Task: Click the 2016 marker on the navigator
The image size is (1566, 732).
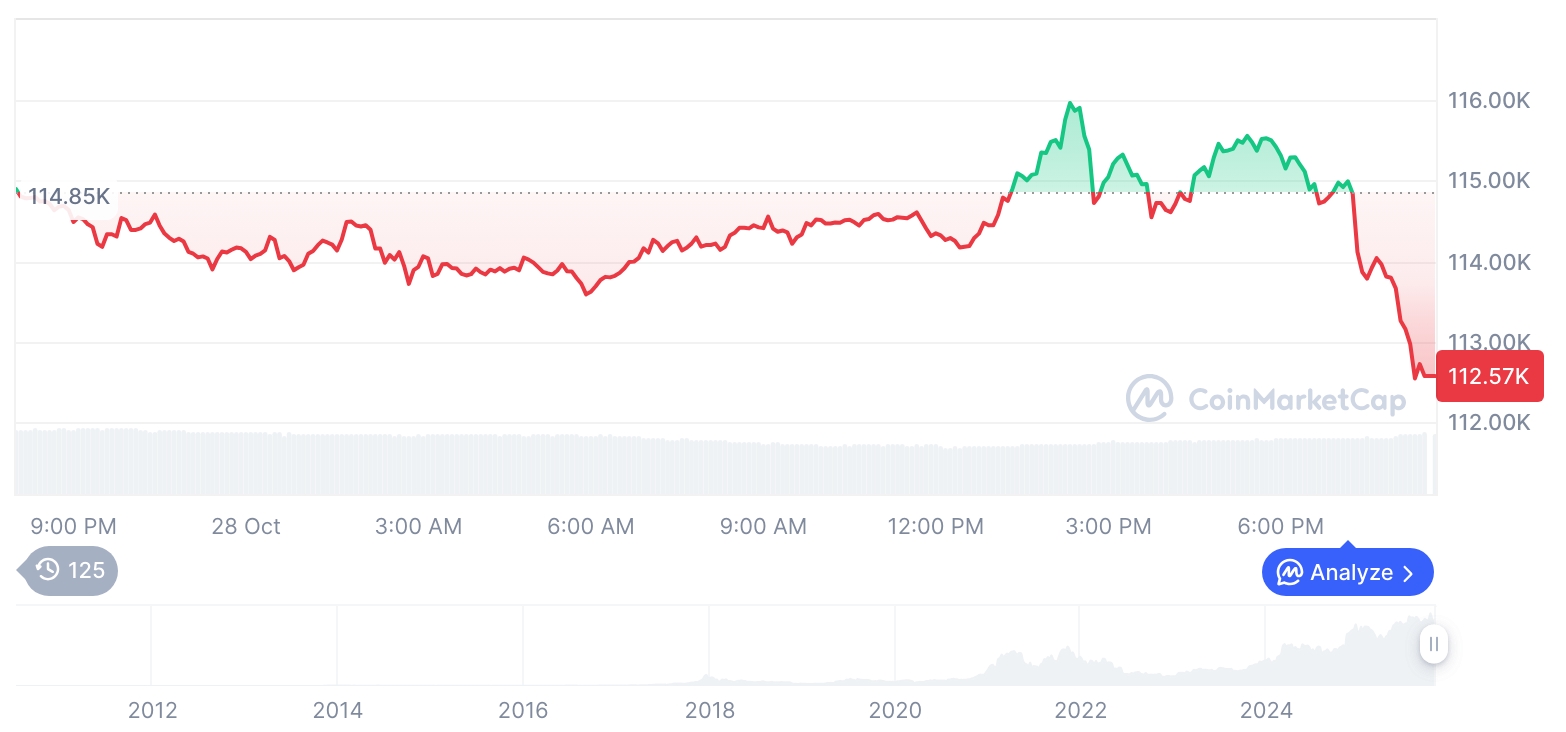Action: click(x=523, y=710)
